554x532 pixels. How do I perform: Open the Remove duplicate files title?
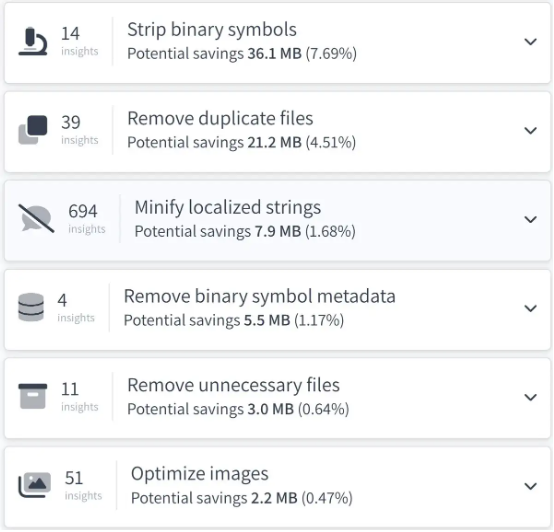pos(220,118)
